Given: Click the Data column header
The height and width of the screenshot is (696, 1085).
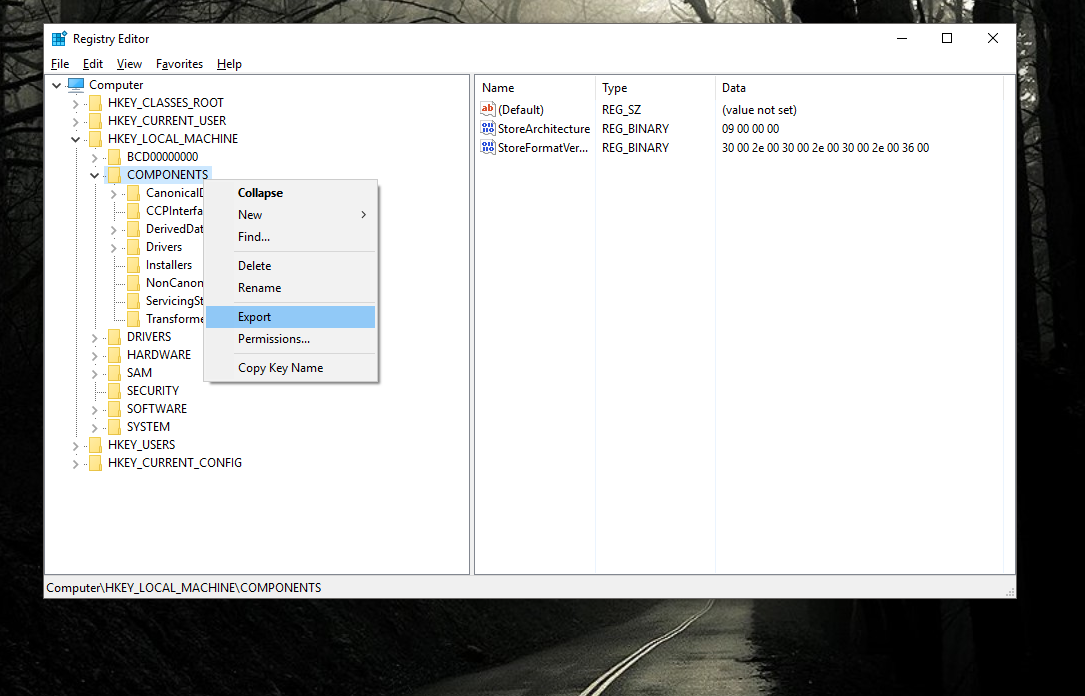Looking at the screenshot, I should click(859, 88).
